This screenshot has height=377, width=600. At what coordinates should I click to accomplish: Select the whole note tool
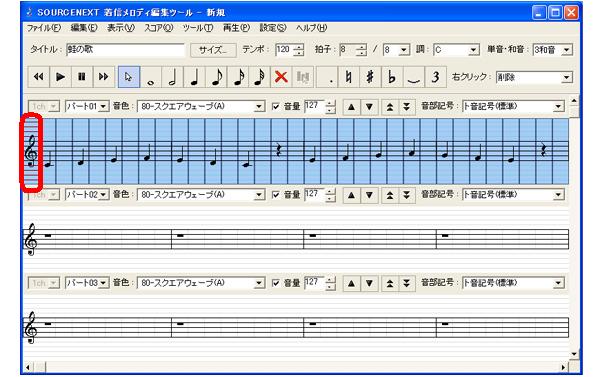click(150, 77)
